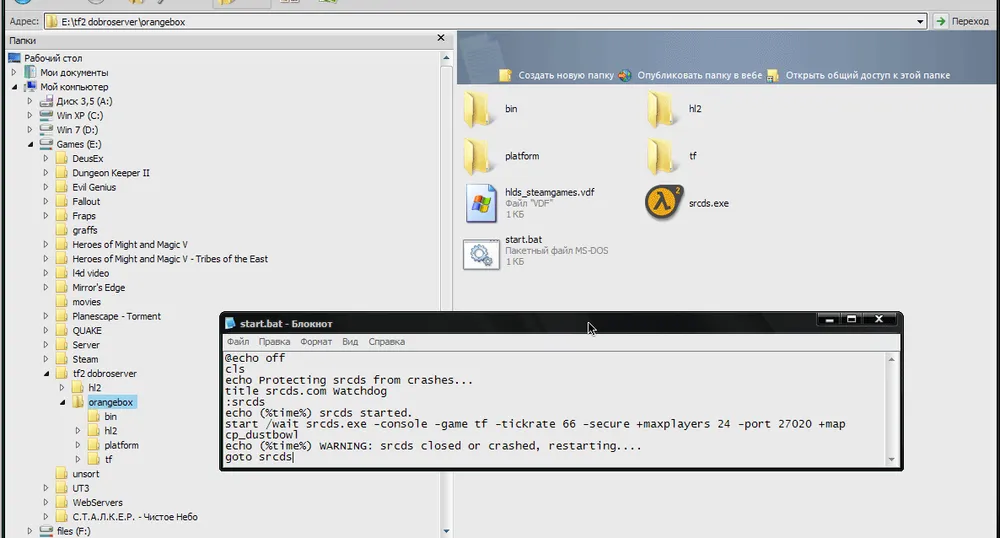
Task: Close the Folders pane with X
Action: pos(441,39)
